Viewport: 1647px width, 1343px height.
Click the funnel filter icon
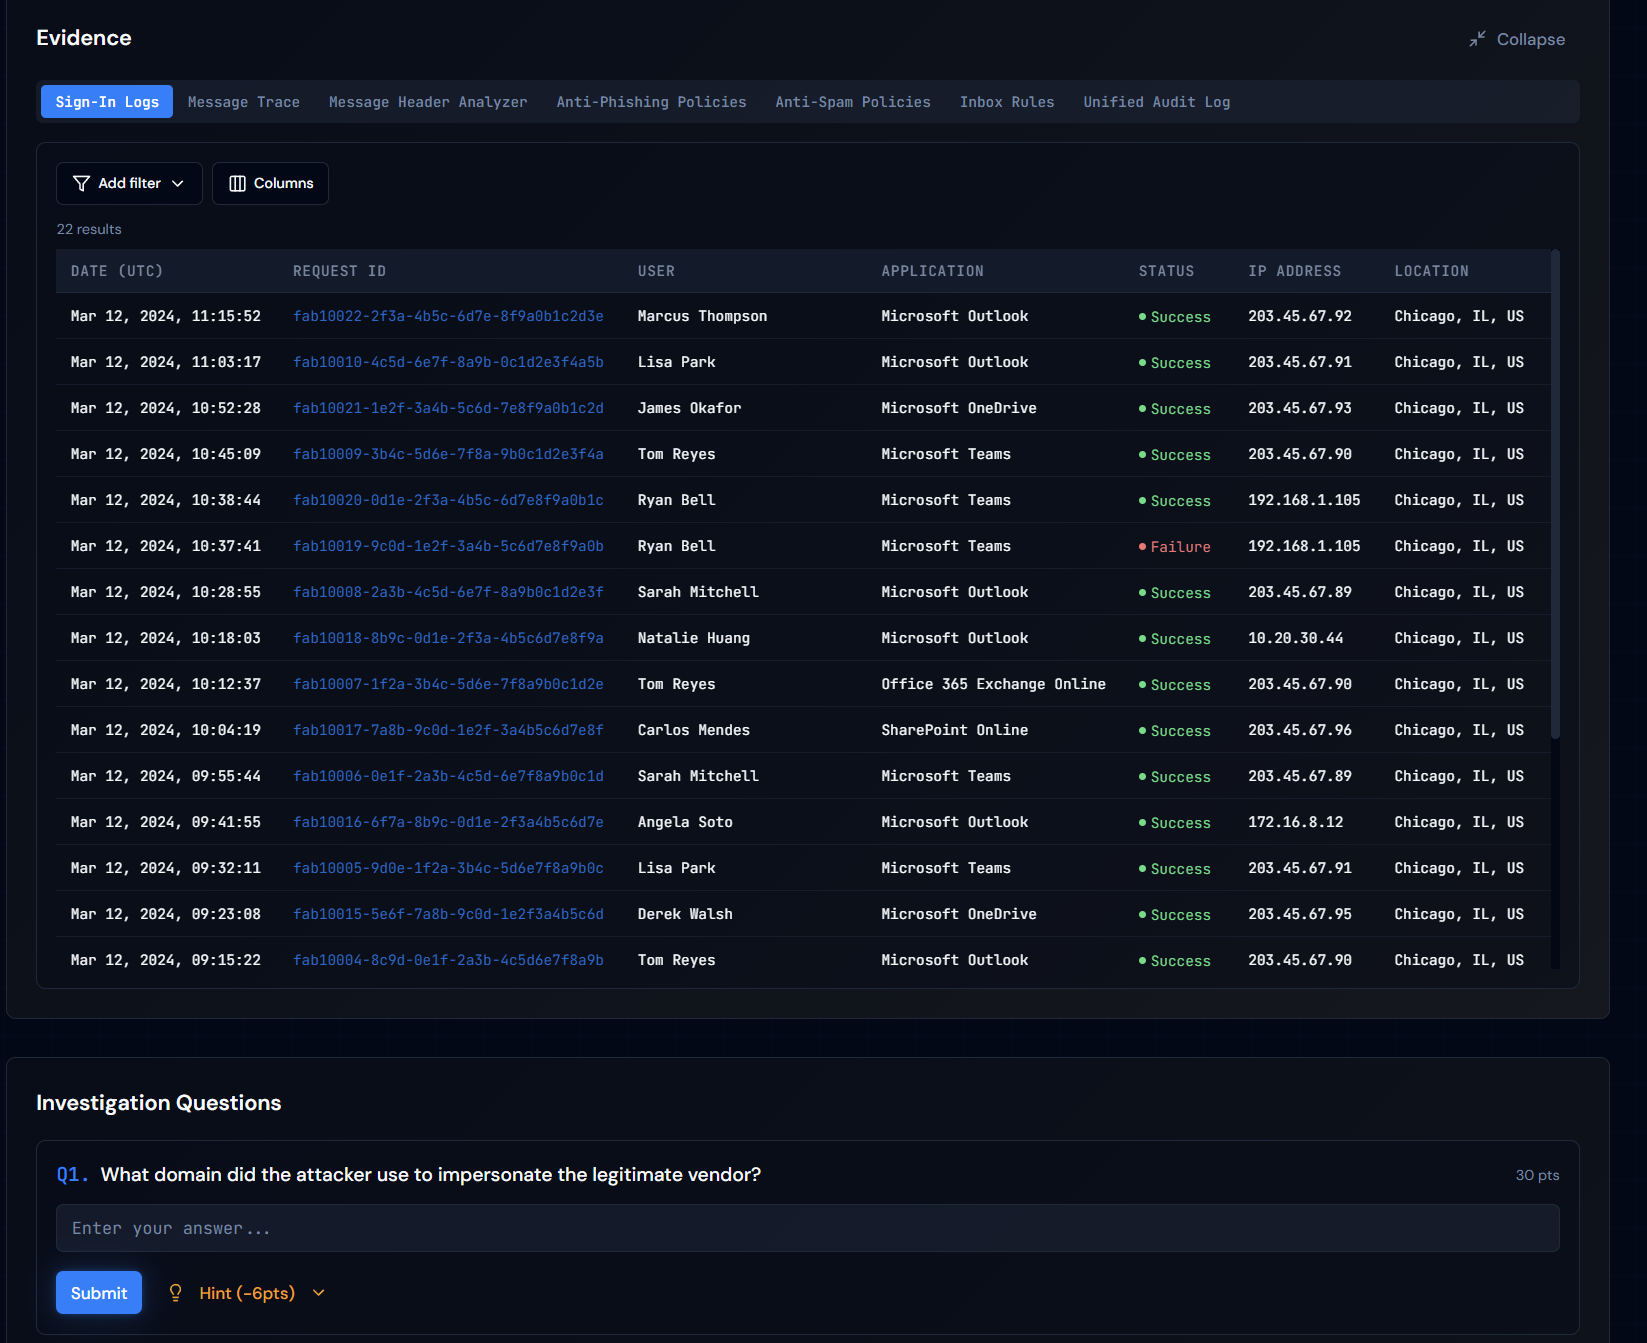coord(81,183)
